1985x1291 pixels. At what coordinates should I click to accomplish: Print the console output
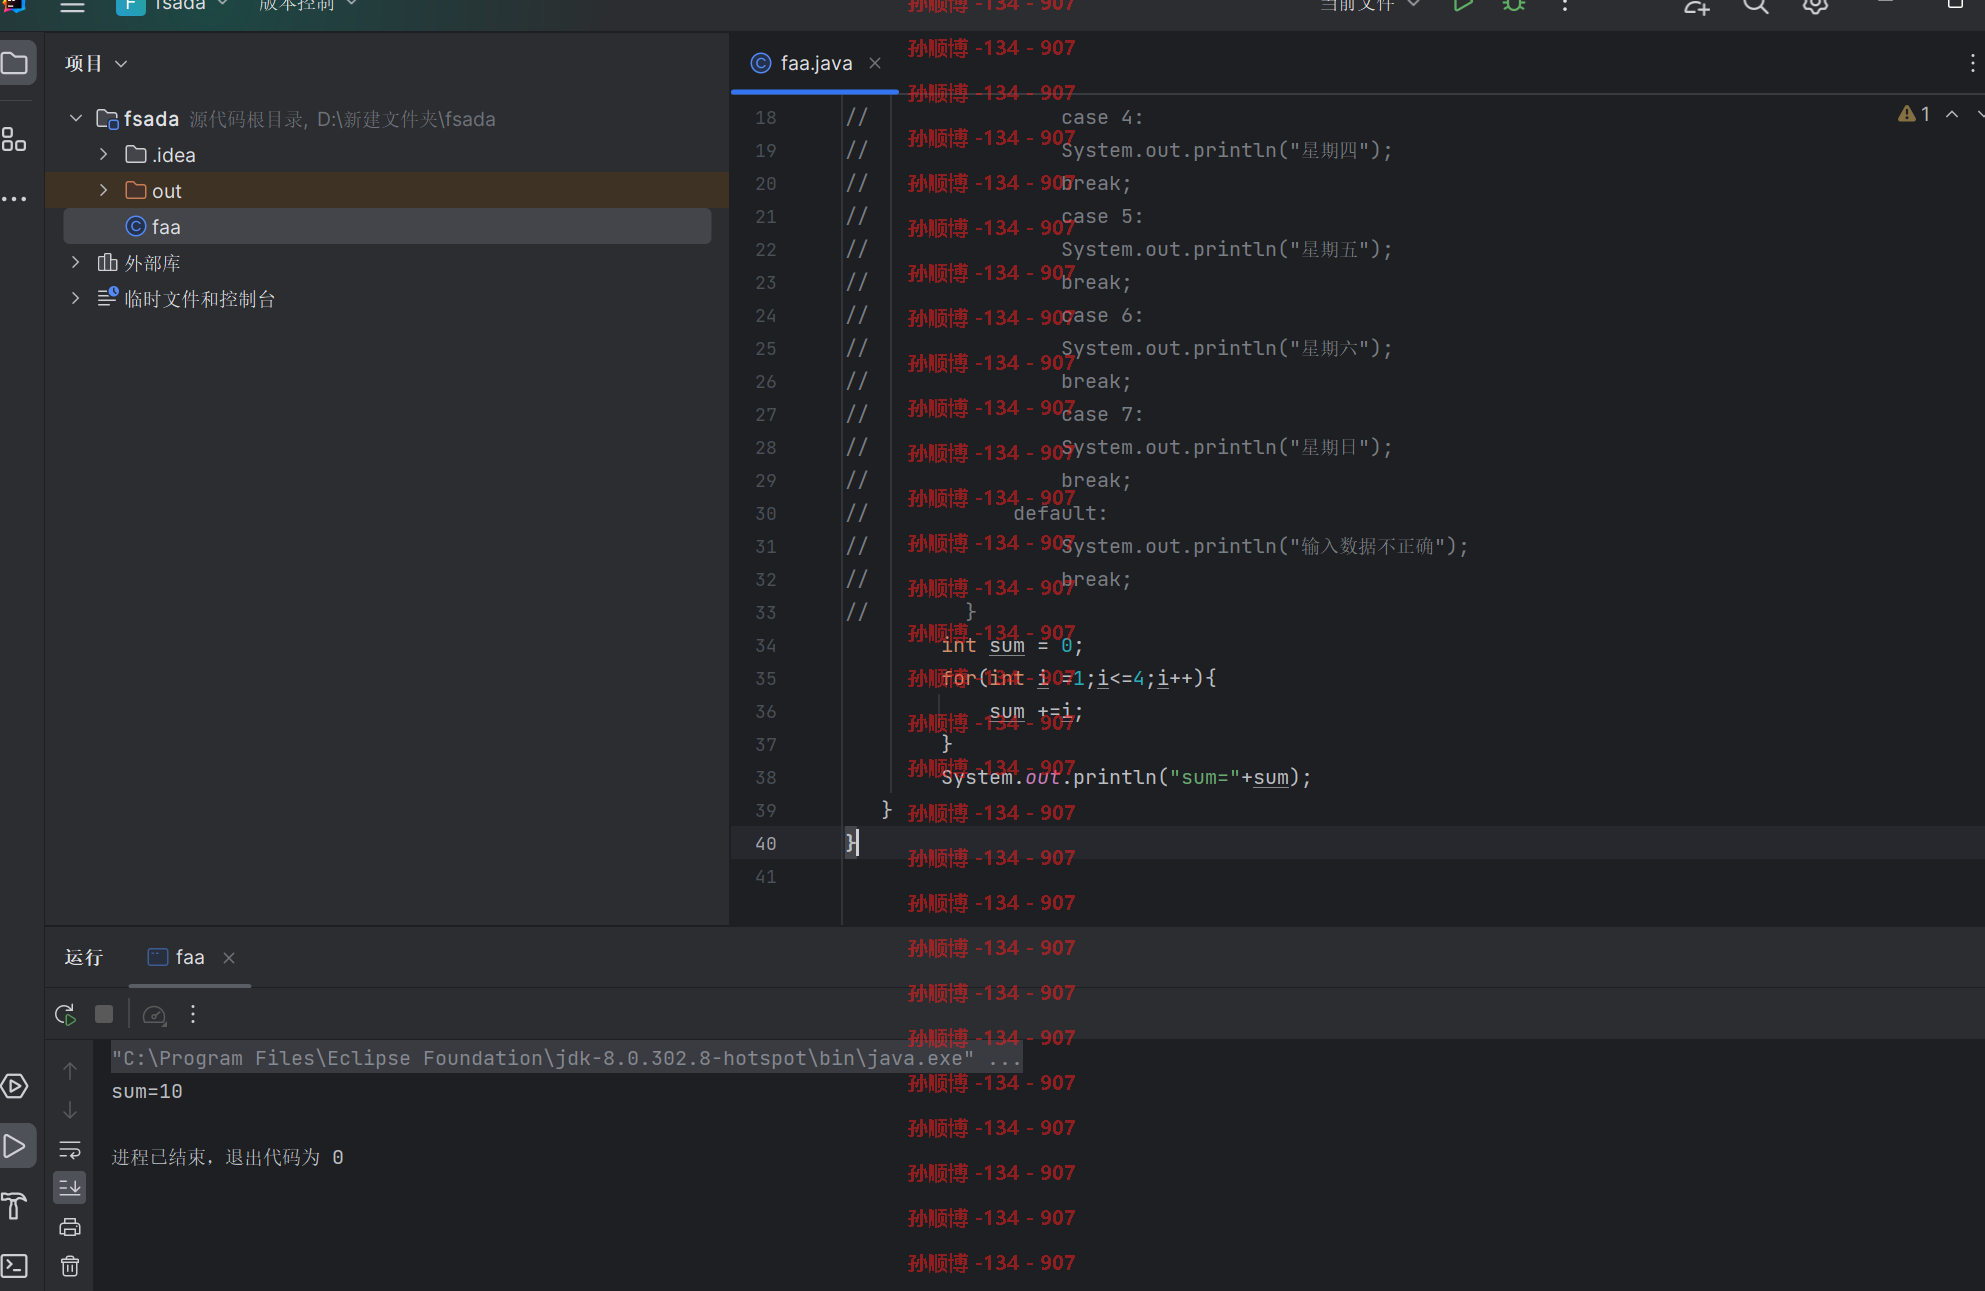(x=70, y=1227)
